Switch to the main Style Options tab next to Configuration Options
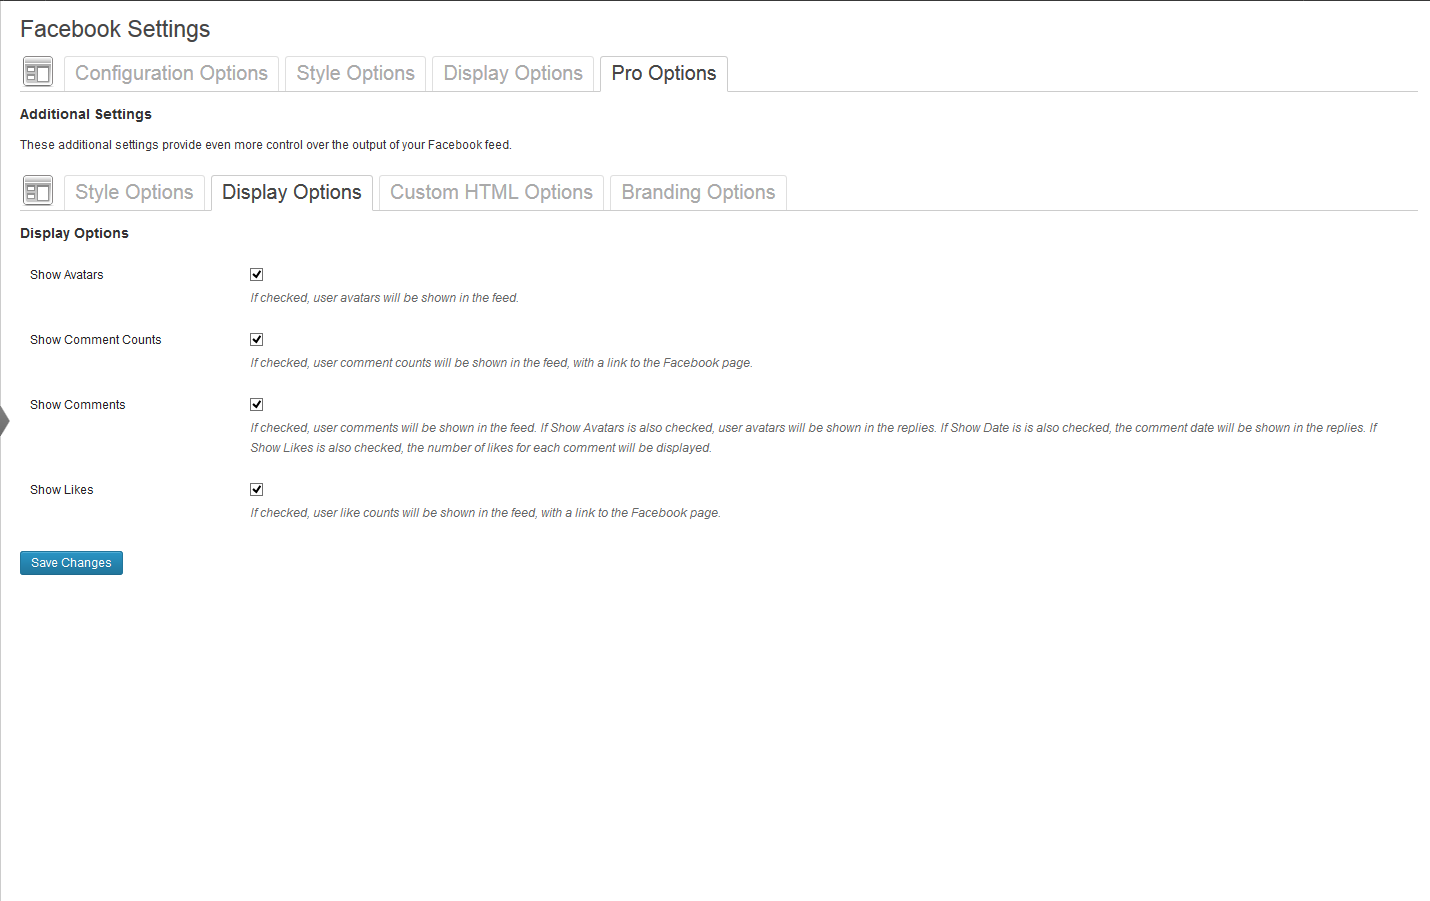Viewport: 1430px width, 901px height. coord(355,73)
